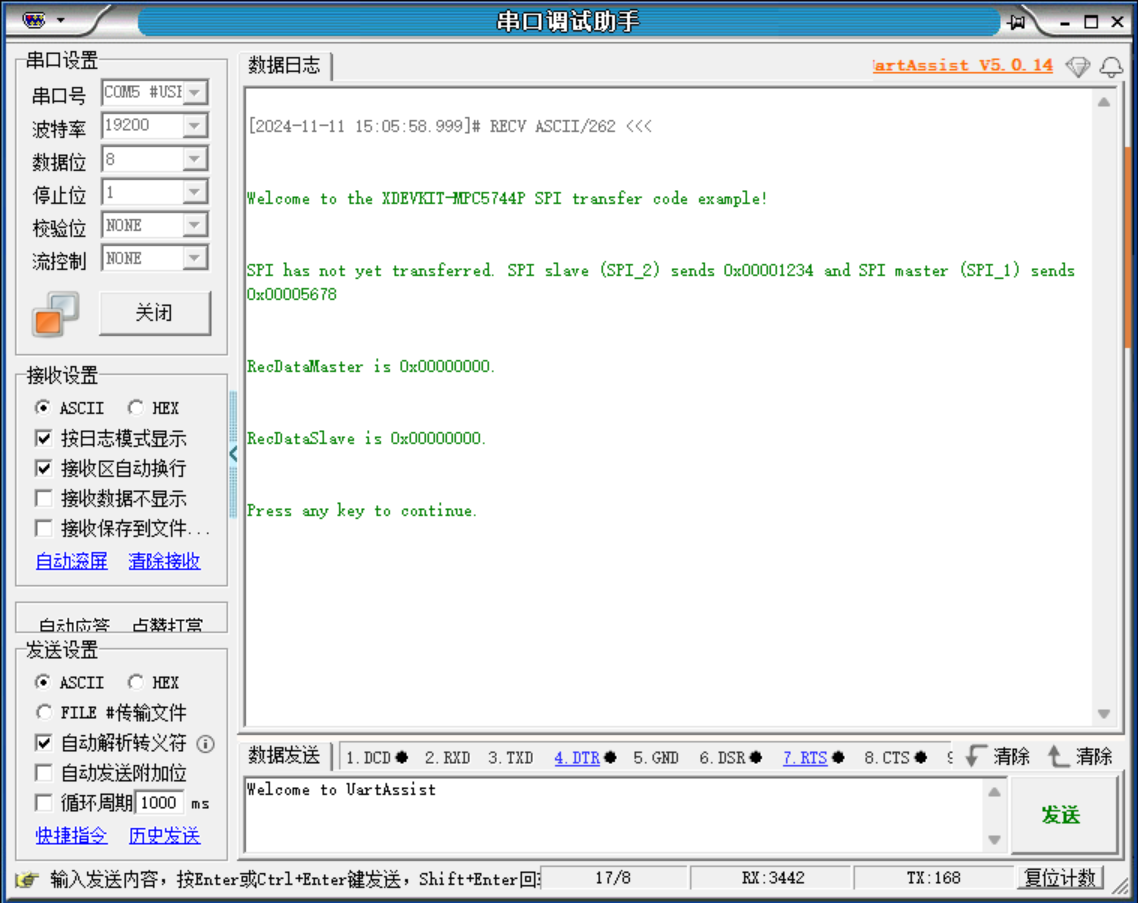
Task: Click the 7.RTS link text
Action: click(805, 758)
